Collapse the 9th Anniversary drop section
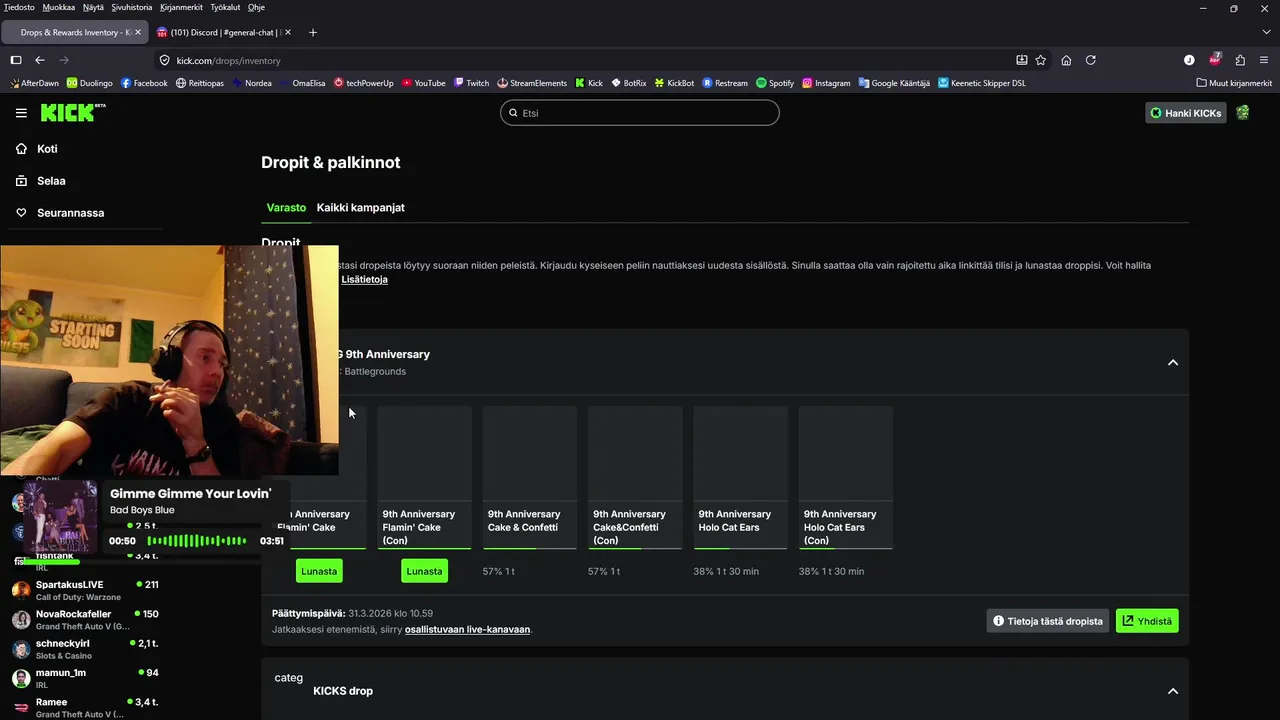Screen dimensions: 1280x720 1173,362
